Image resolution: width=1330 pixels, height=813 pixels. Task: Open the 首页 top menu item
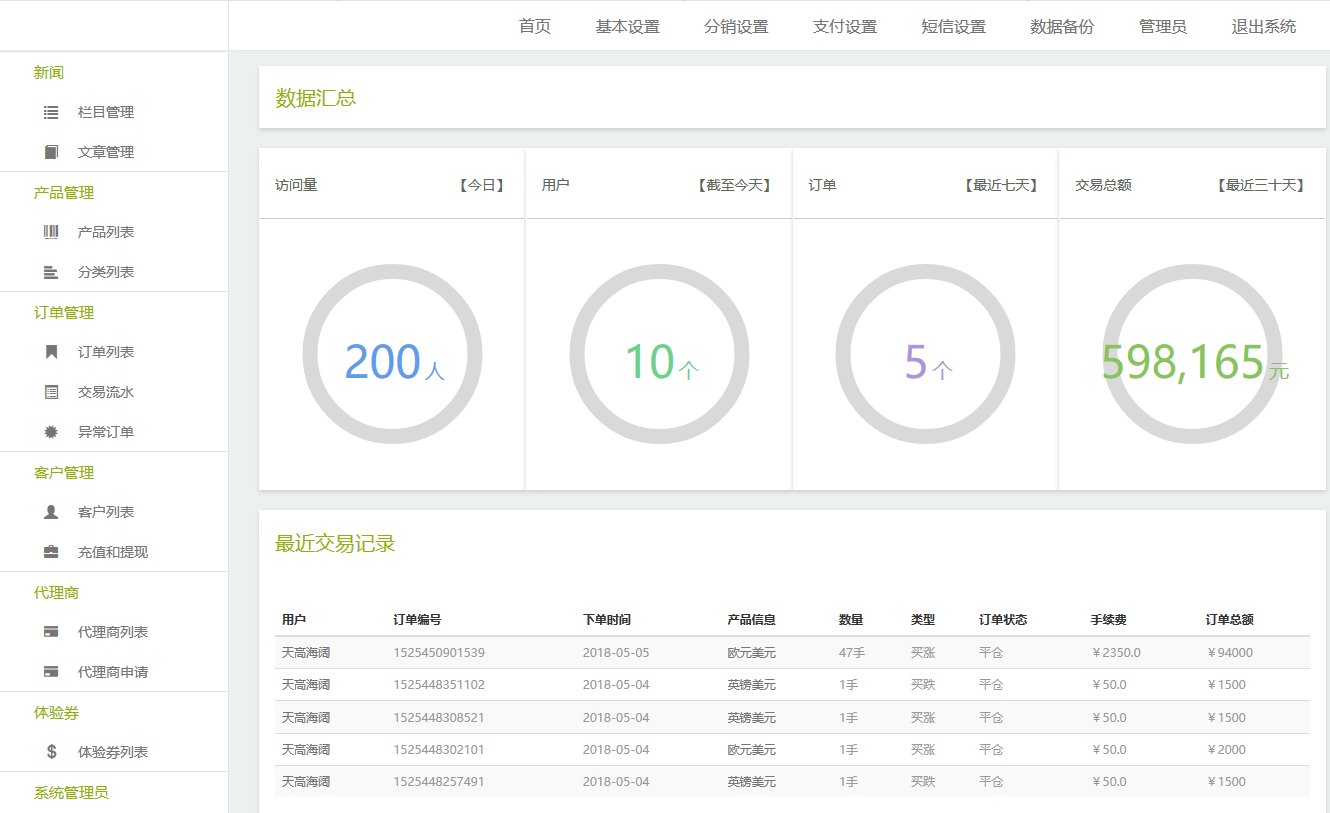[535, 26]
